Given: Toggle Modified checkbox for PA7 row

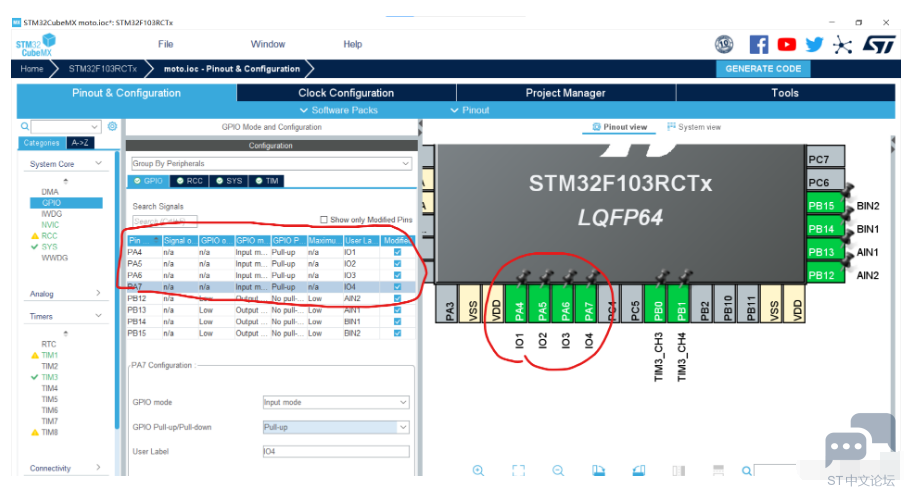Looking at the screenshot, I should click(x=397, y=287).
